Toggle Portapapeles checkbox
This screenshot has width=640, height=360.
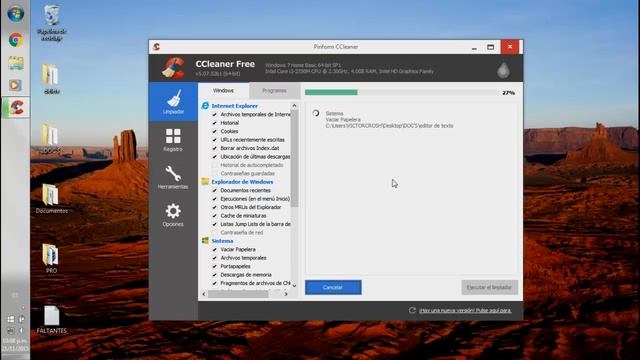[x=215, y=266]
